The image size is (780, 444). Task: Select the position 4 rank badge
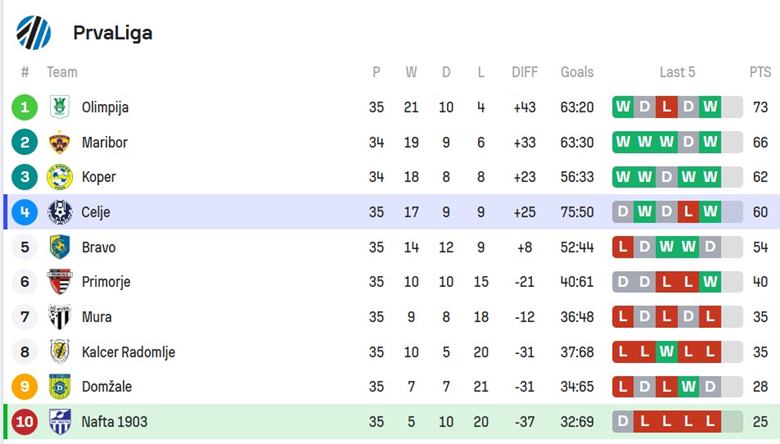pos(24,212)
